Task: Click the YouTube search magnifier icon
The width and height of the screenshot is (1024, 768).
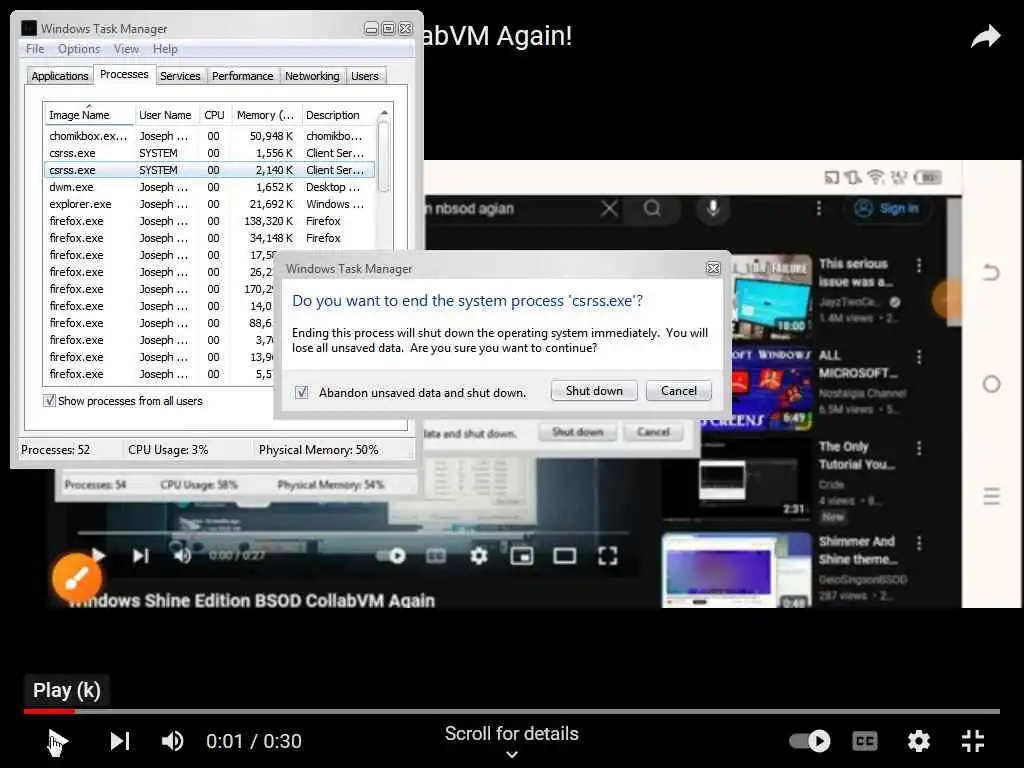Action: (652, 208)
